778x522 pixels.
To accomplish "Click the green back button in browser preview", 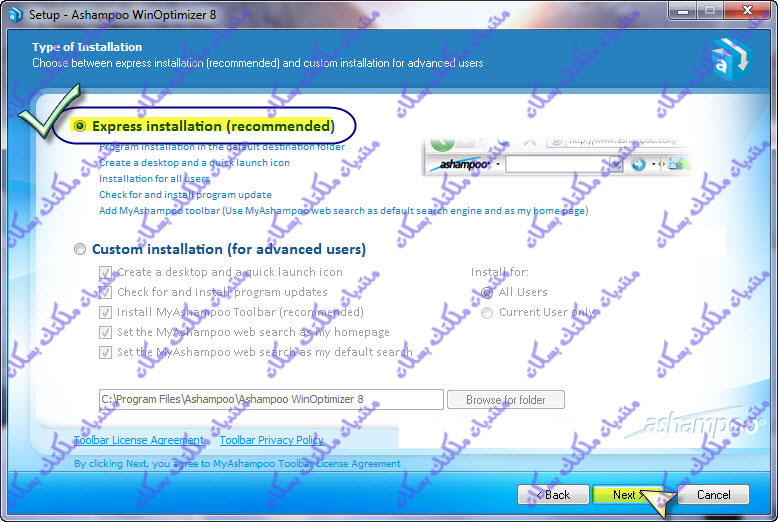I will click(442, 141).
